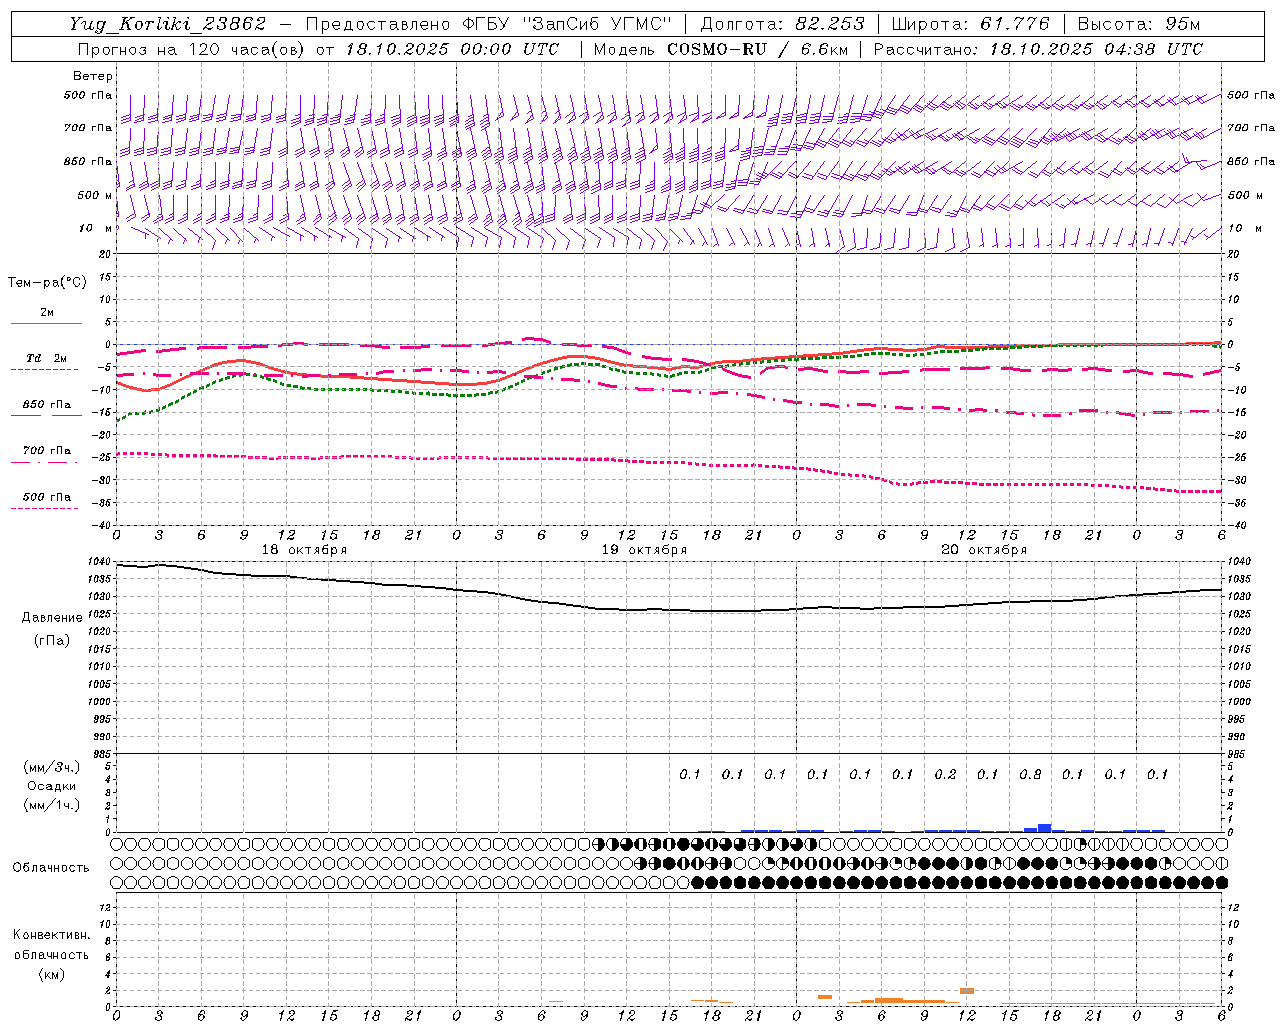
Task: Click the "Высота: 95м" header entry
Action: tap(1137, 24)
